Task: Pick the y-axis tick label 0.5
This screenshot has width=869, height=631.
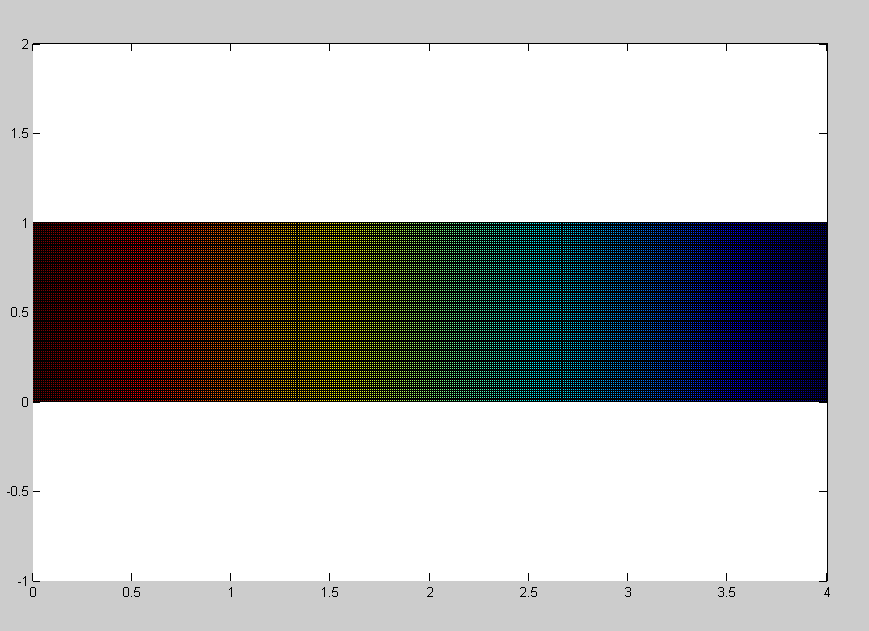Action: pyautogui.click(x=18, y=313)
